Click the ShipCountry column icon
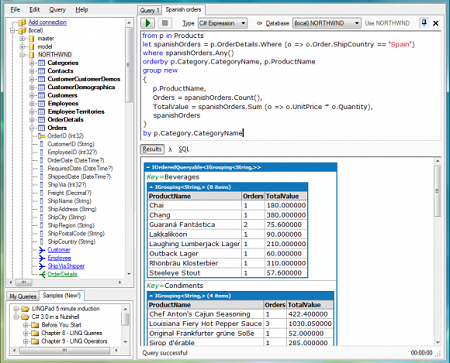The image size is (450, 363). [41, 242]
